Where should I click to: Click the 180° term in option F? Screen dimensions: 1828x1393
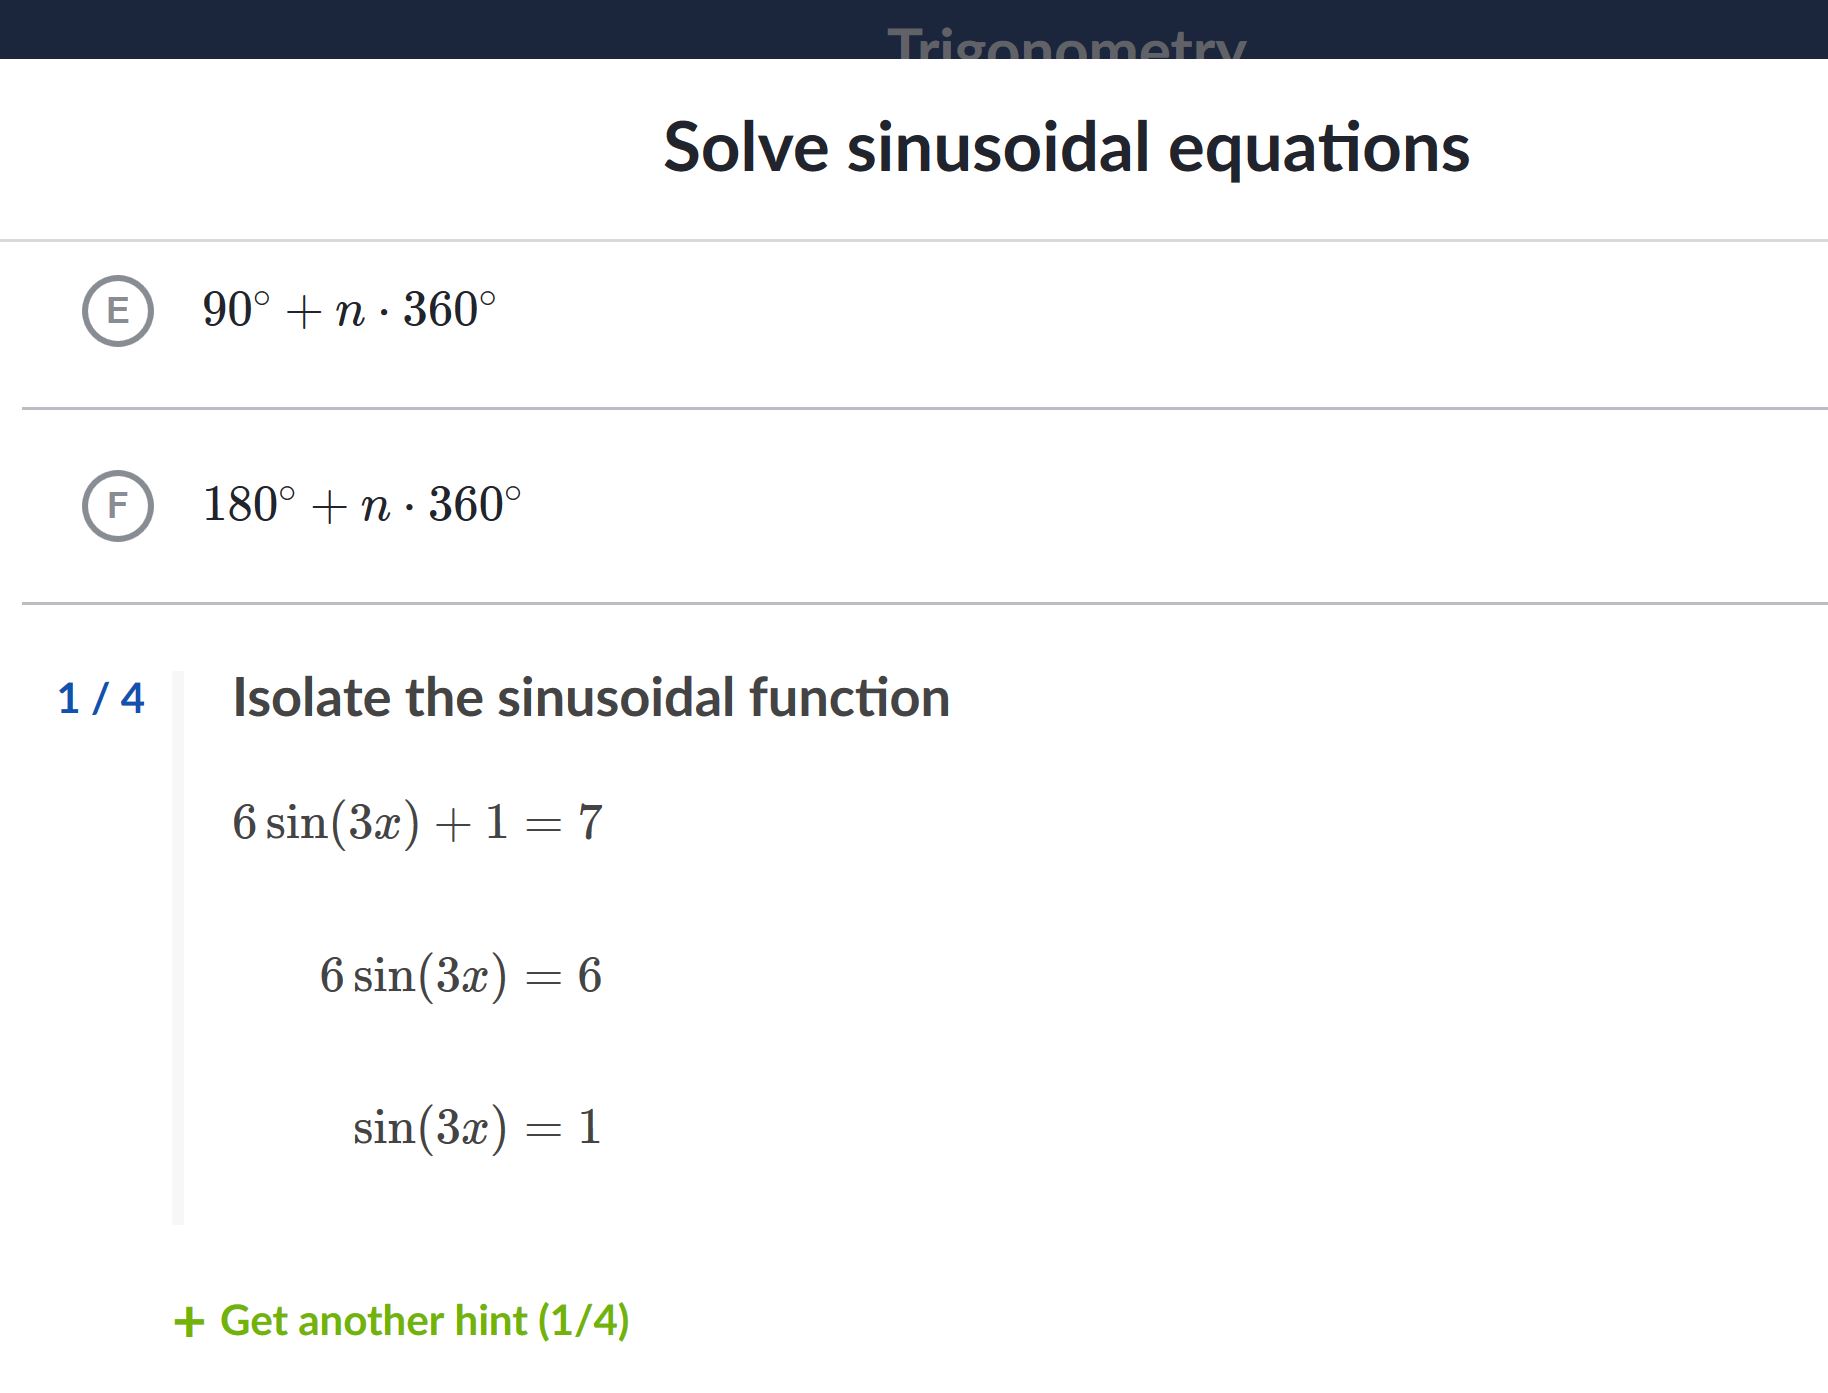pyautogui.click(x=250, y=504)
